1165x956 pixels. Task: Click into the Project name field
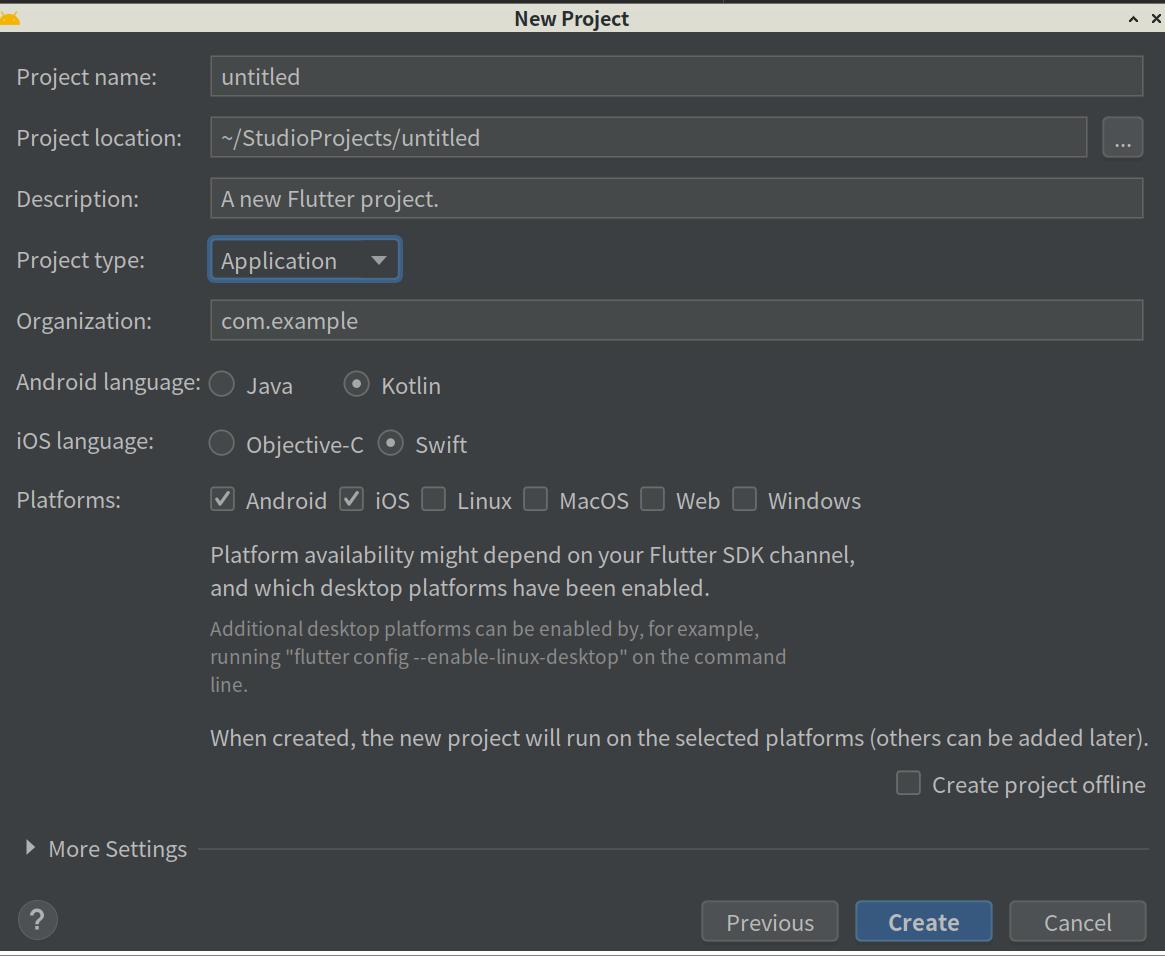tap(676, 77)
